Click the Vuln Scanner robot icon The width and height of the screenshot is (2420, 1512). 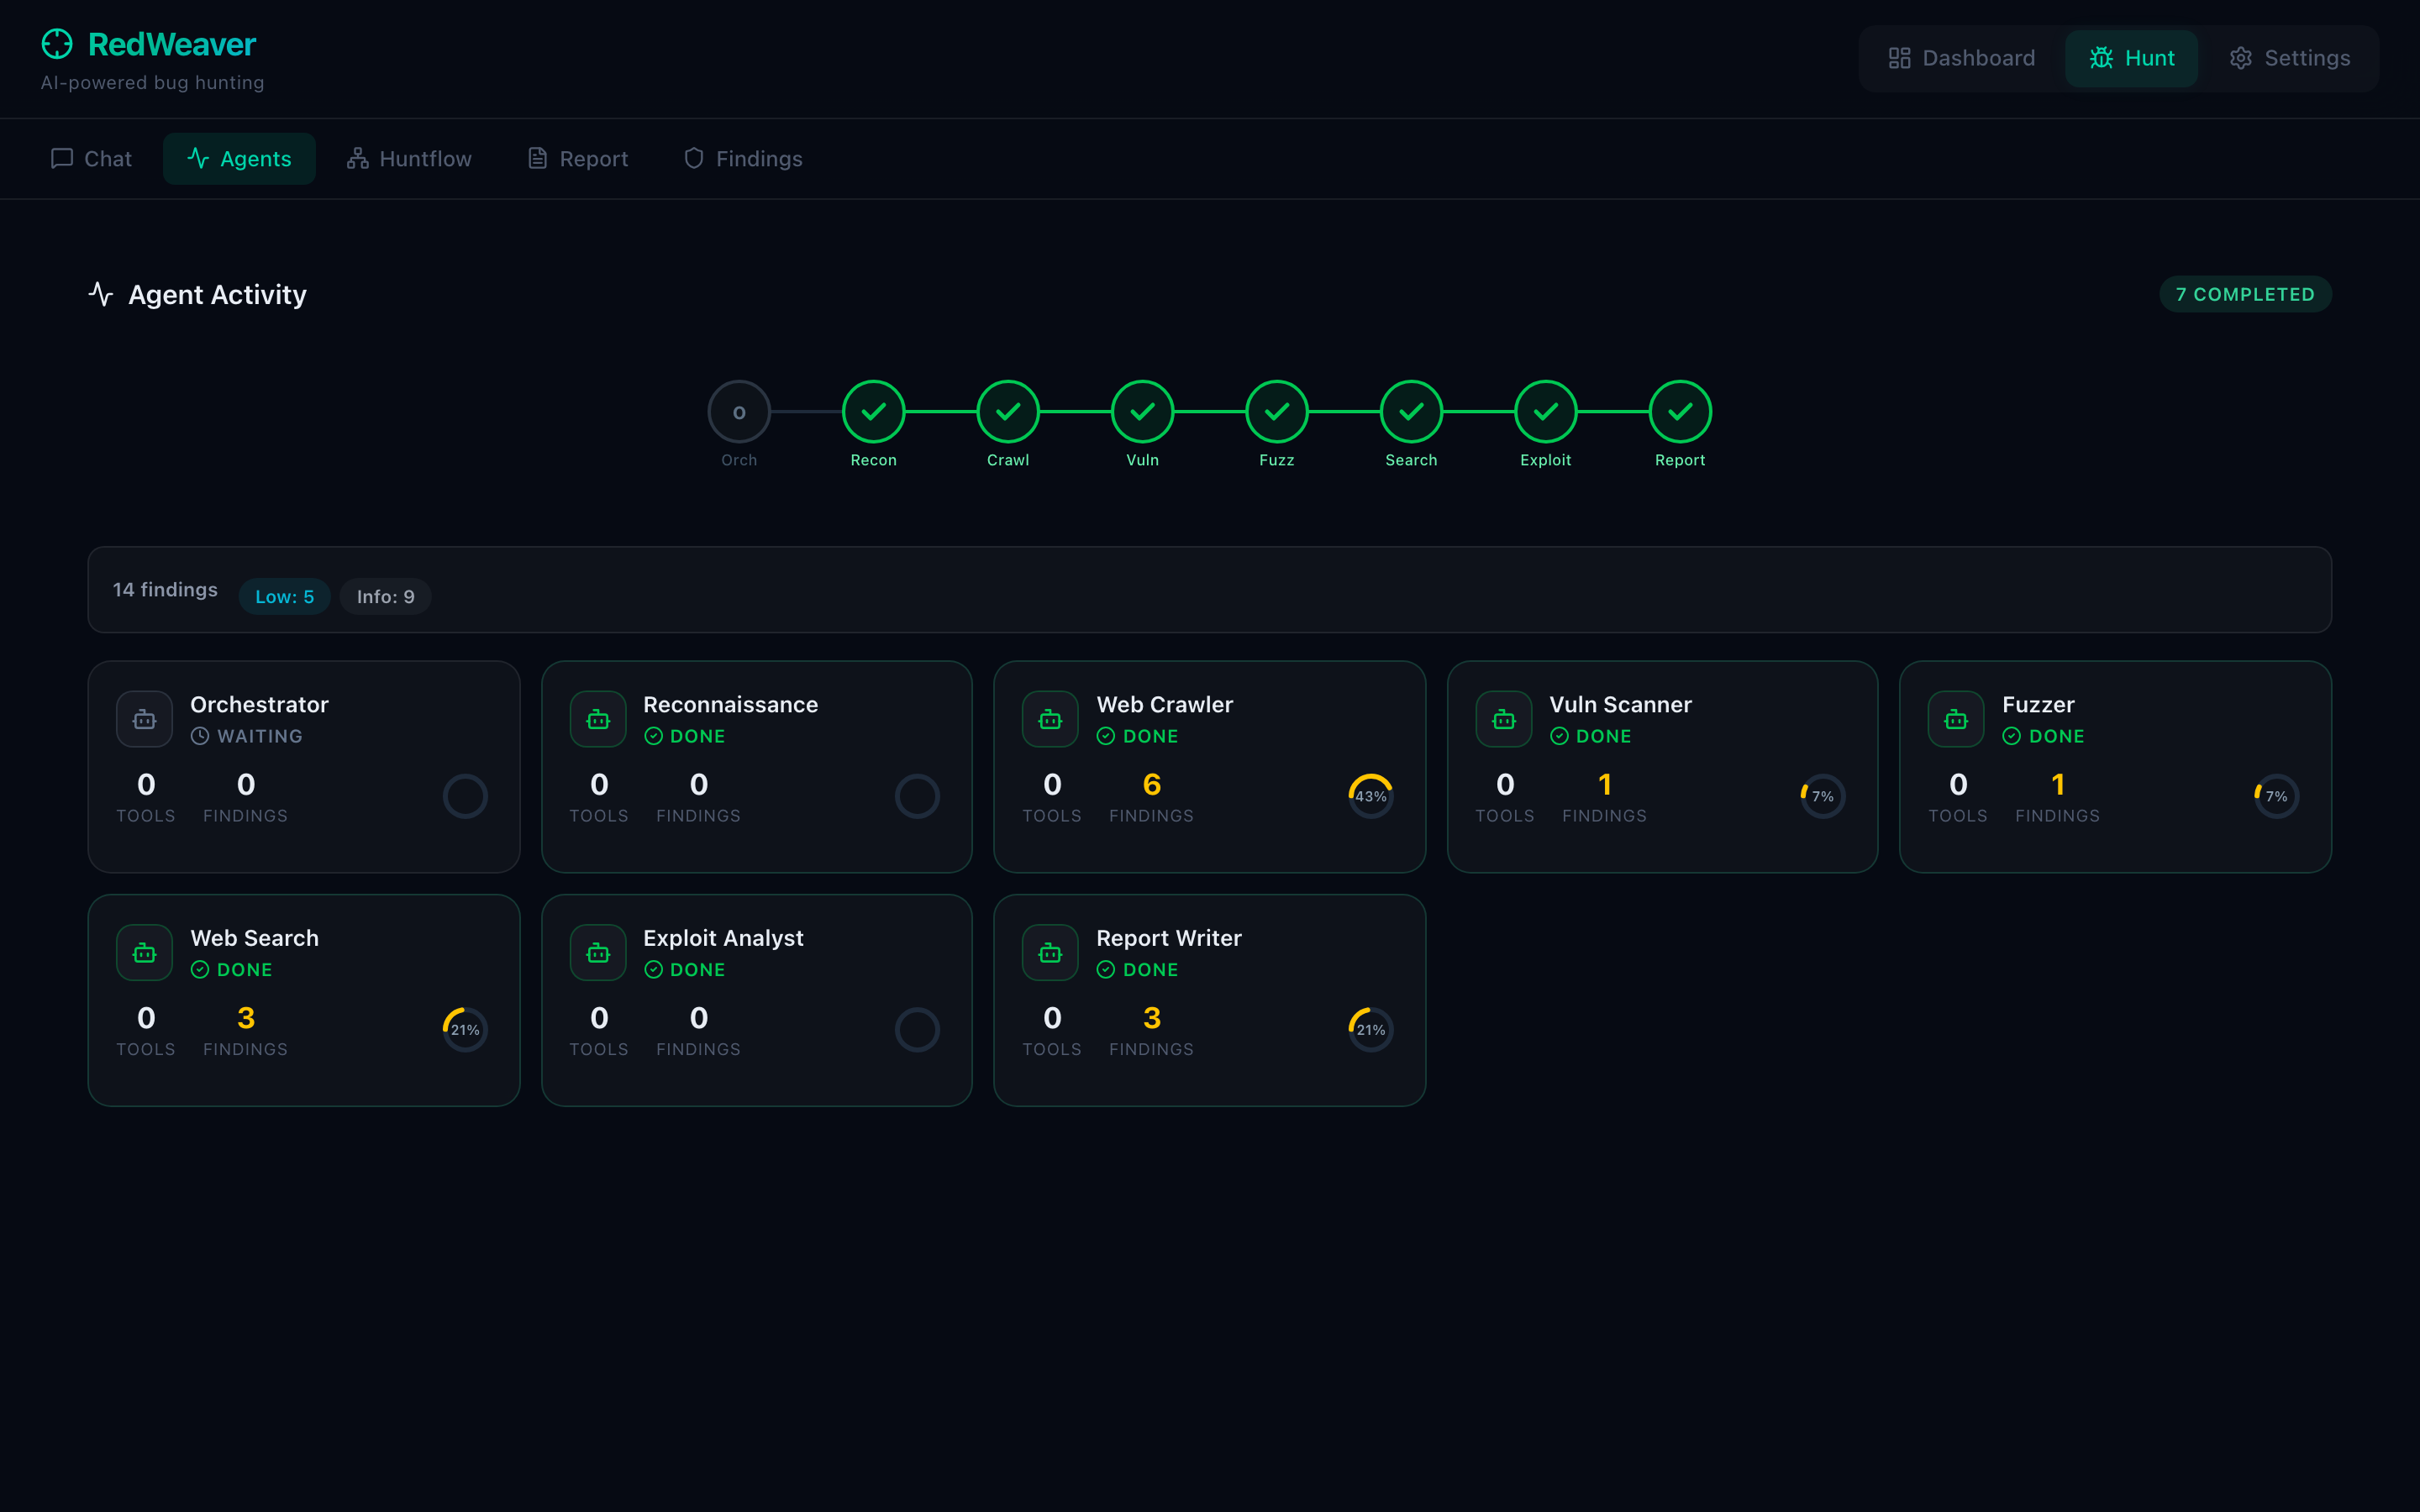(x=1503, y=719)
